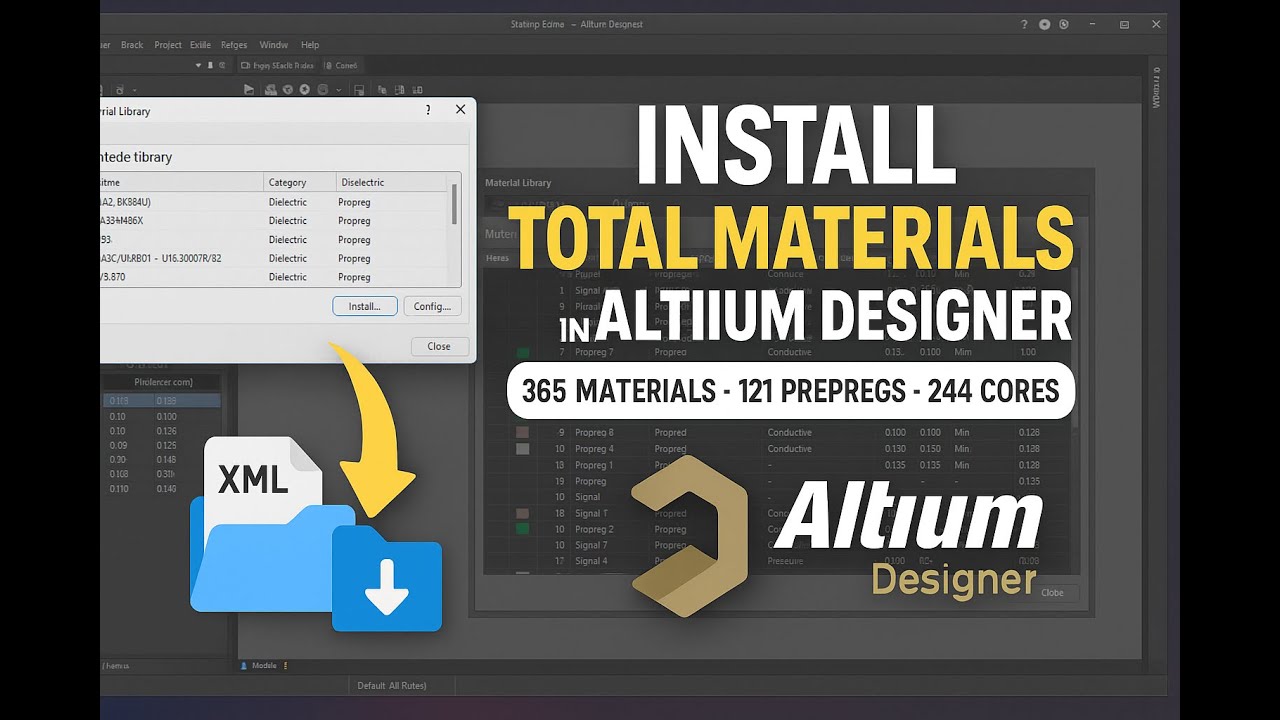Select the Signal 7 layer row
Image resolution: width=1280 pixels, height=720 pixels.
(x=777, y=545)
